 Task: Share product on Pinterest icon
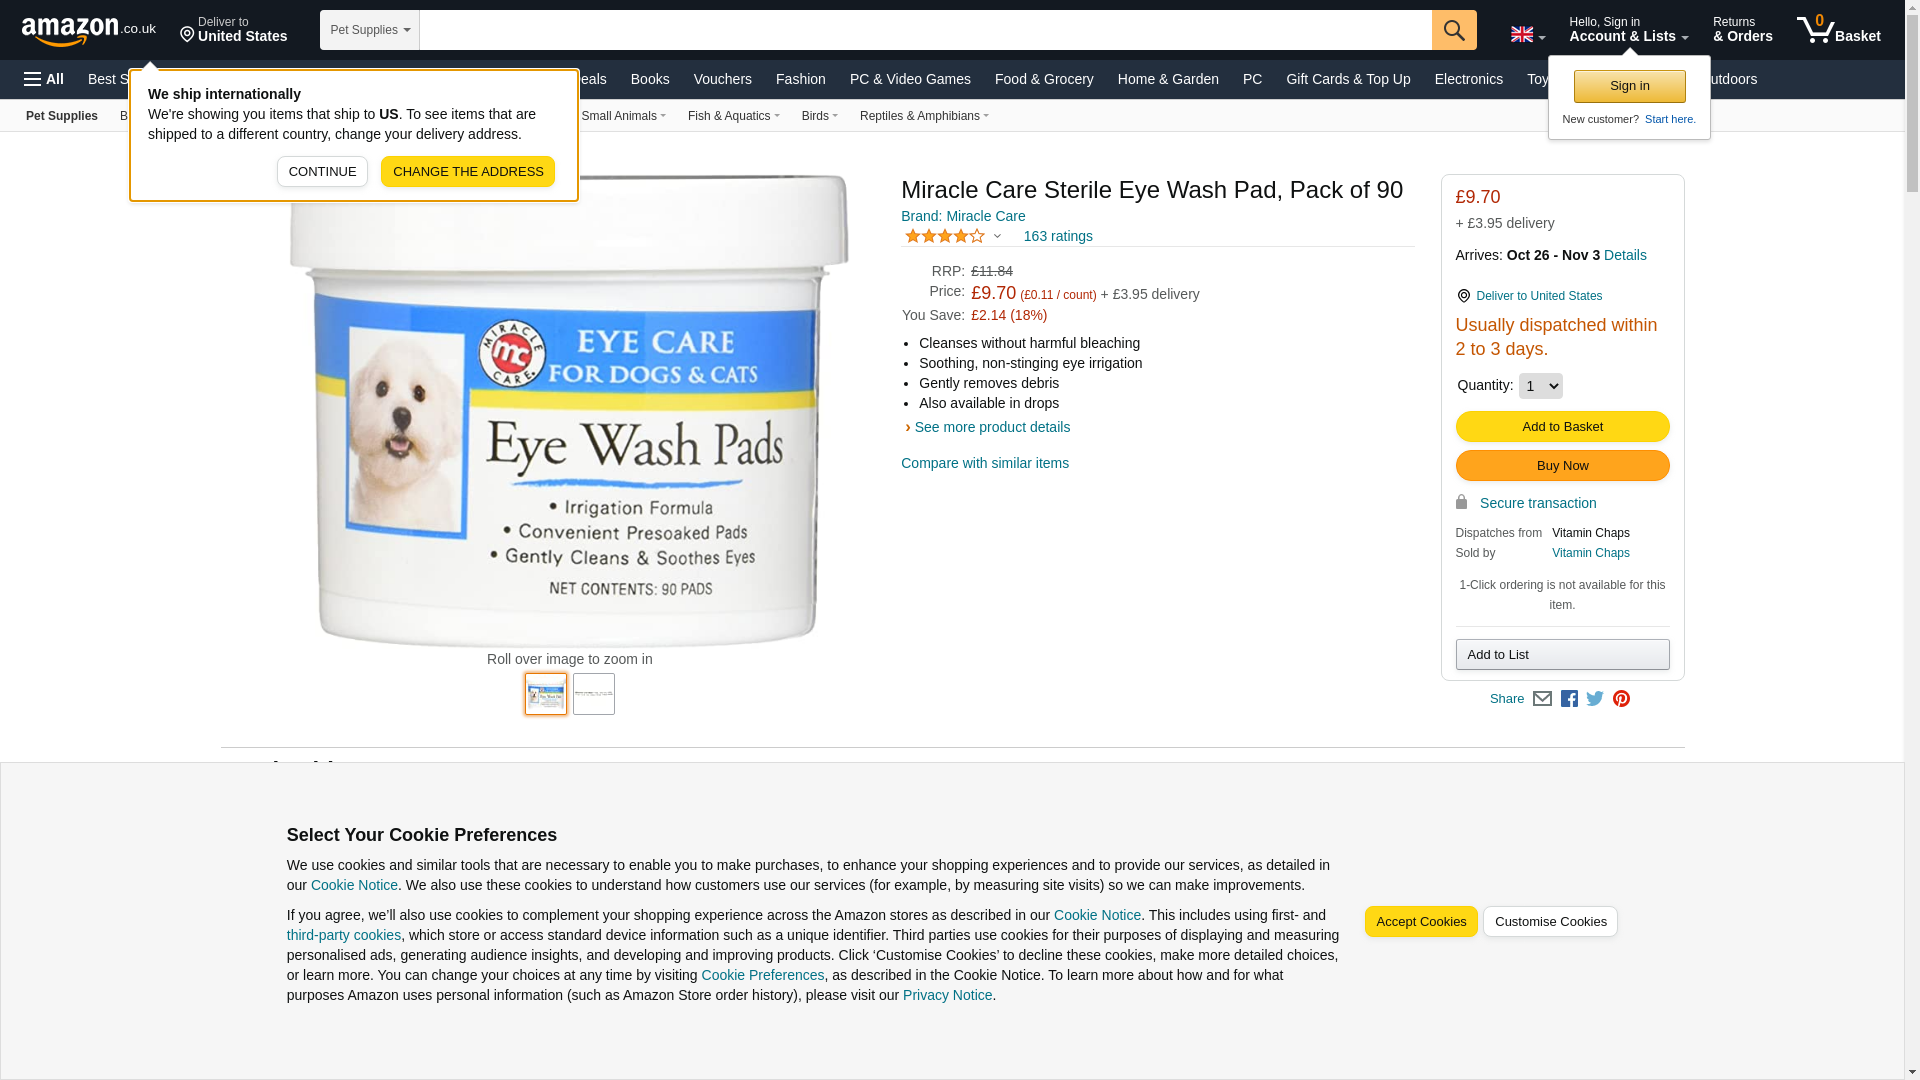1621,699
